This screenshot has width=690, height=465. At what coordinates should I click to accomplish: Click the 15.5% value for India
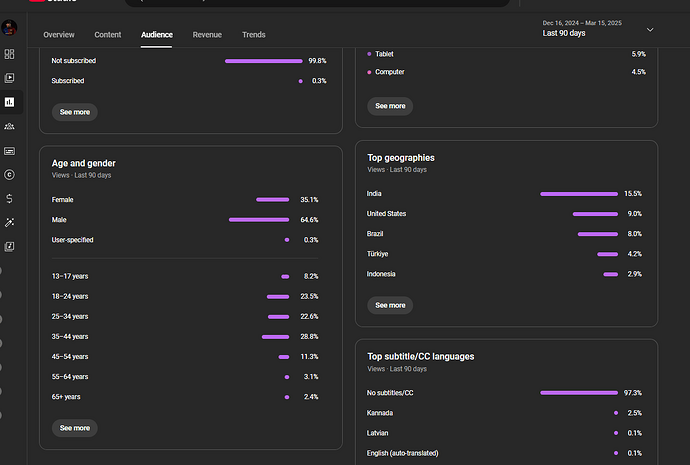[633, 194]
